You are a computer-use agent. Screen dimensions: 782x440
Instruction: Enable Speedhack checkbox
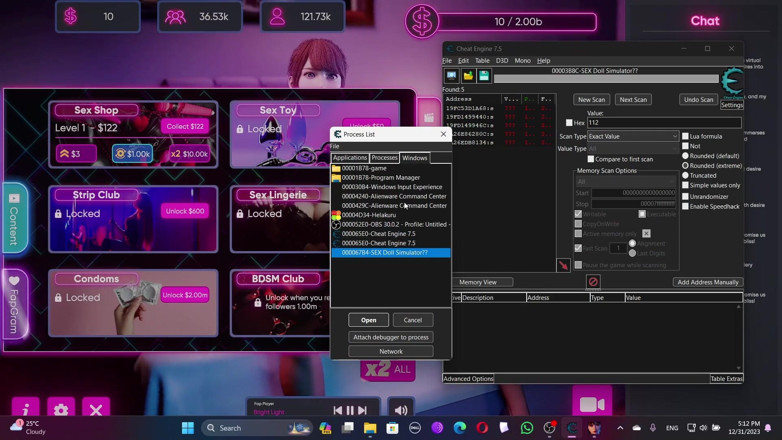tap(685, 206)
